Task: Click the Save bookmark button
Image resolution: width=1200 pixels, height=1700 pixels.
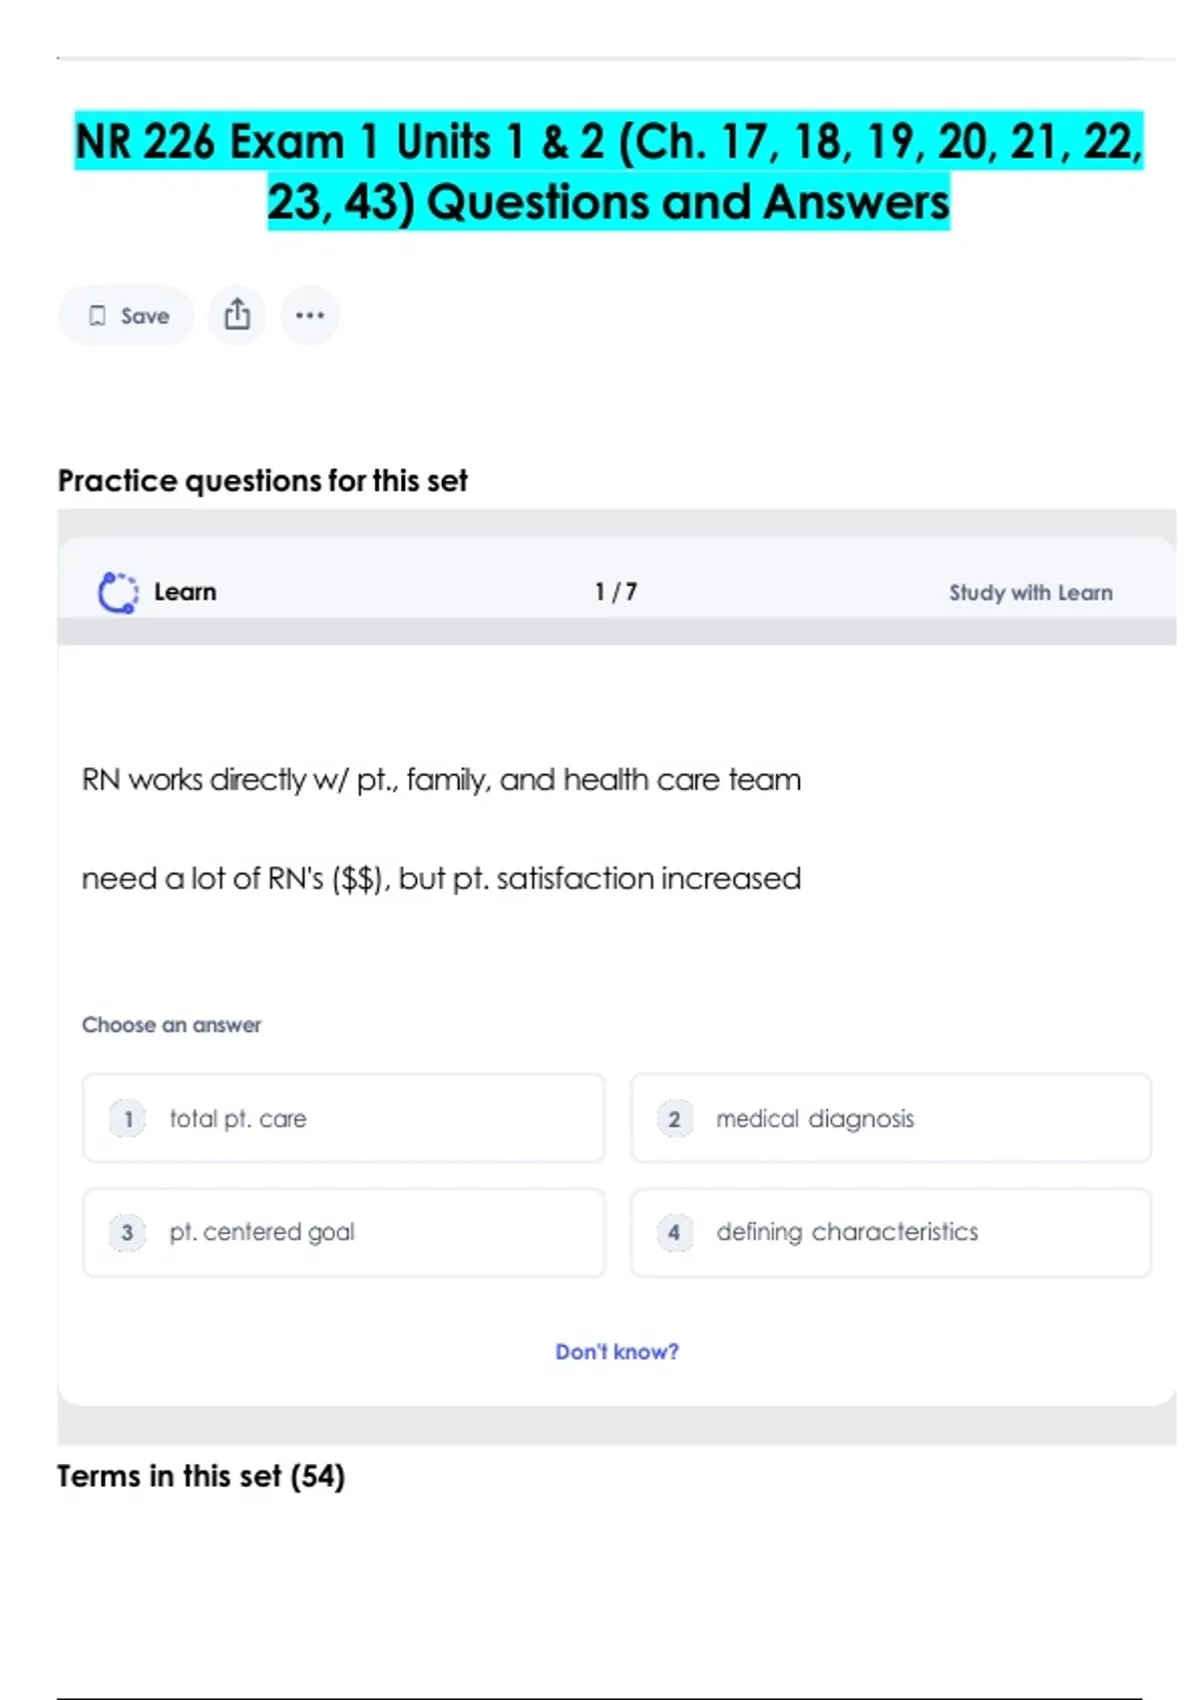Action: tap(127, 316)
